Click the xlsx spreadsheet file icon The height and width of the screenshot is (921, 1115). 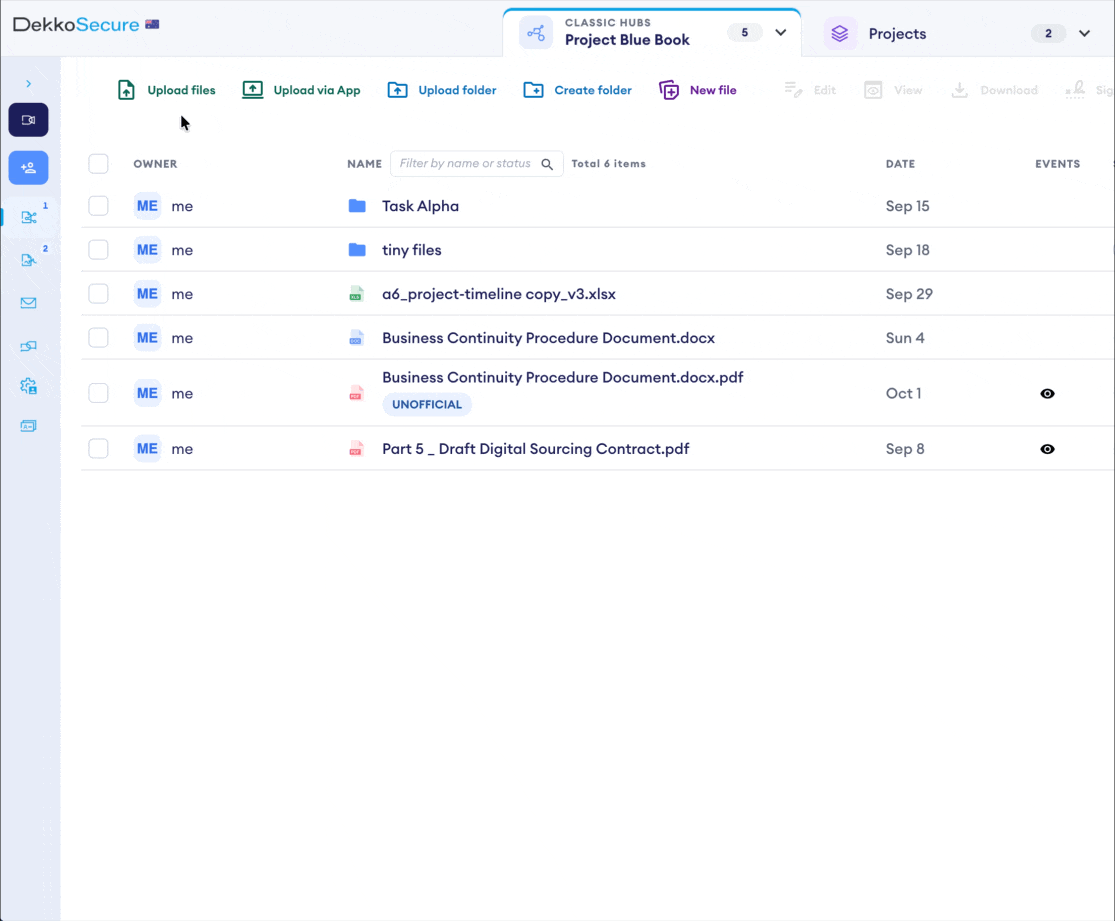(356, 294)
